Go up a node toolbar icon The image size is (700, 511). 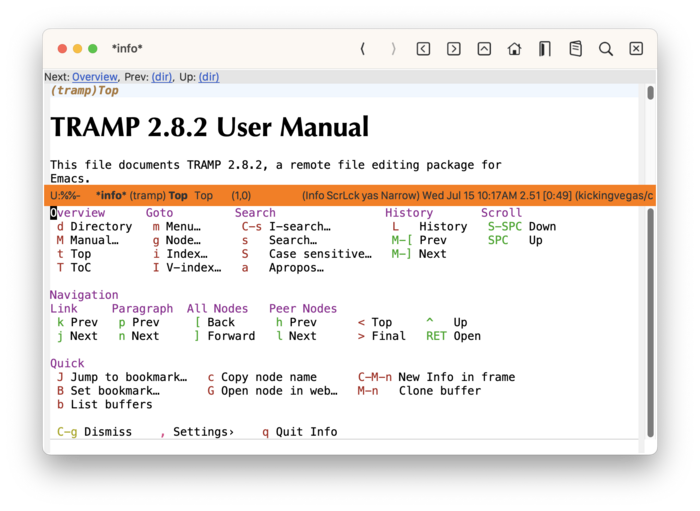pyautogui.click(x=484, y=49)
